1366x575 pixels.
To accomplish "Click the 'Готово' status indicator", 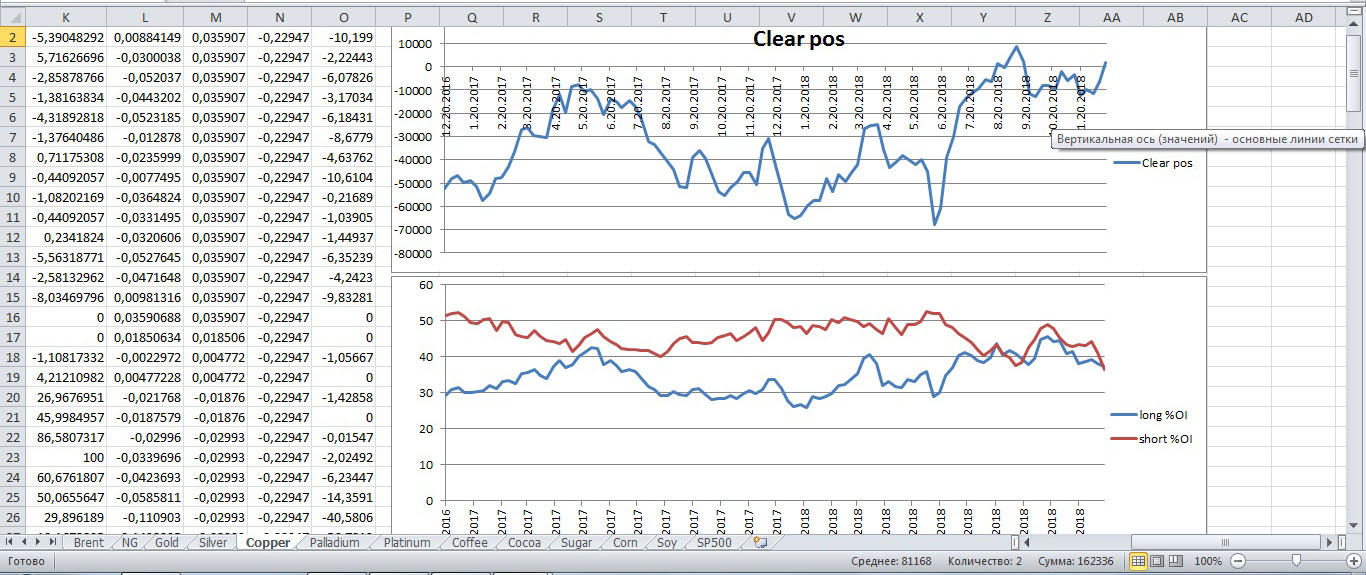I will pyautogui.click(x=25, y=561).
